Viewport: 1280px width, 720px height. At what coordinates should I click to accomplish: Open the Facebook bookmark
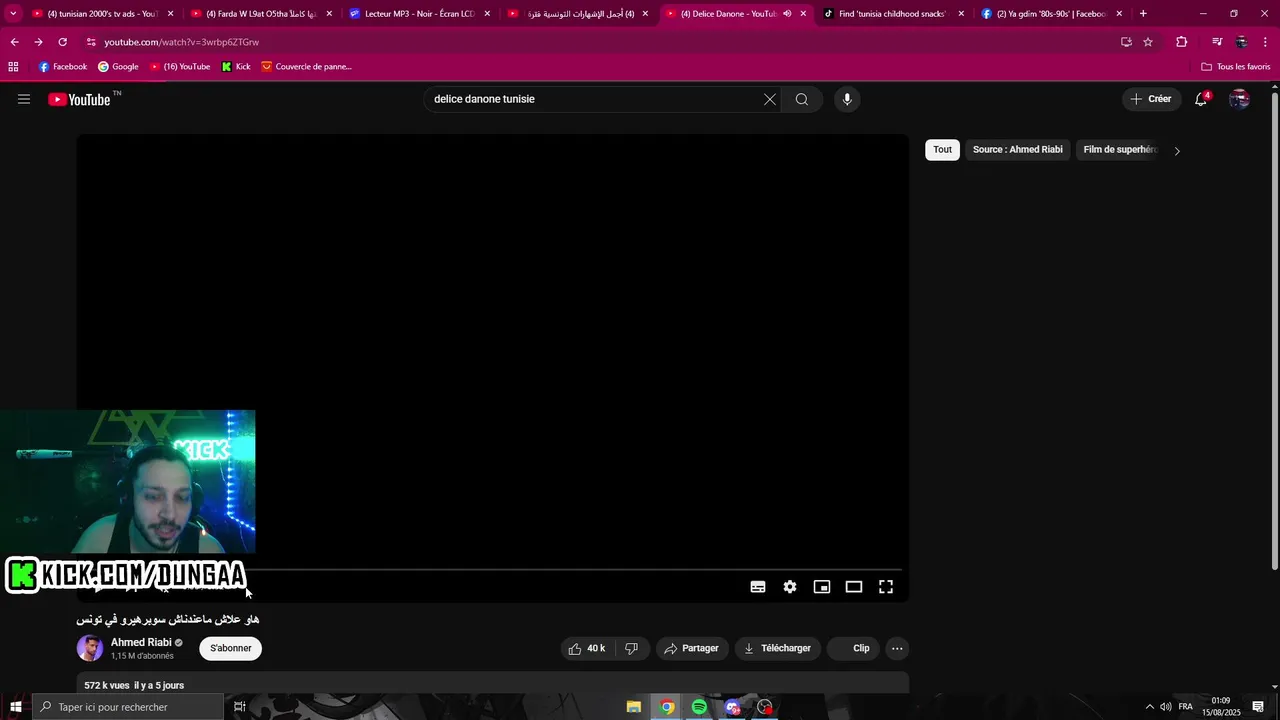[63, 67]
